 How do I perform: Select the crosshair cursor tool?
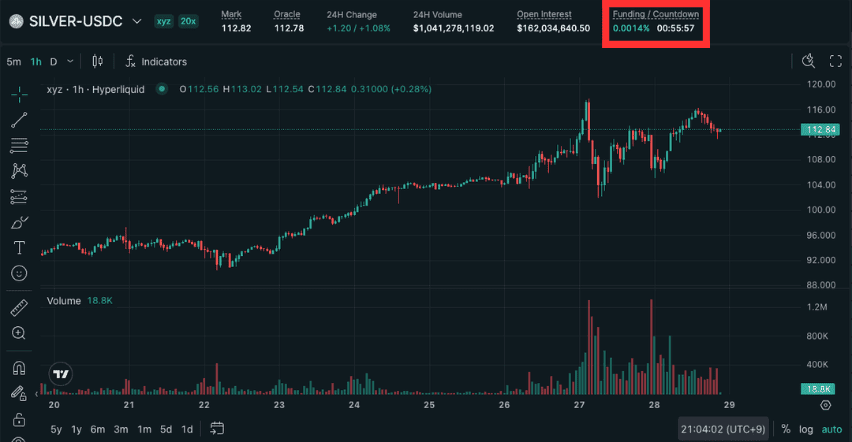click(x=19, y=93)
